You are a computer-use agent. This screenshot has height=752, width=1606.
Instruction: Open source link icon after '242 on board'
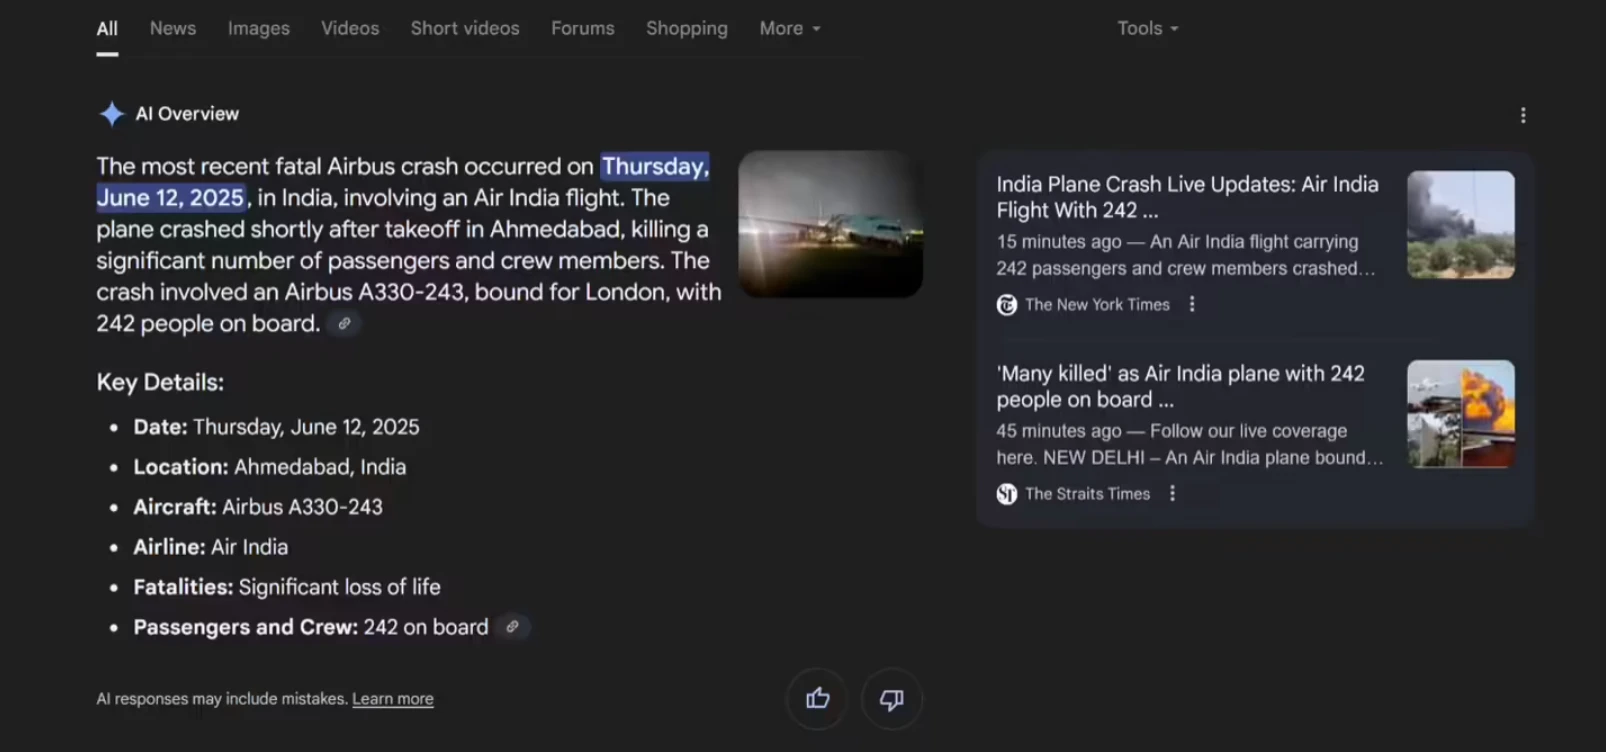[x=512, y=627]
